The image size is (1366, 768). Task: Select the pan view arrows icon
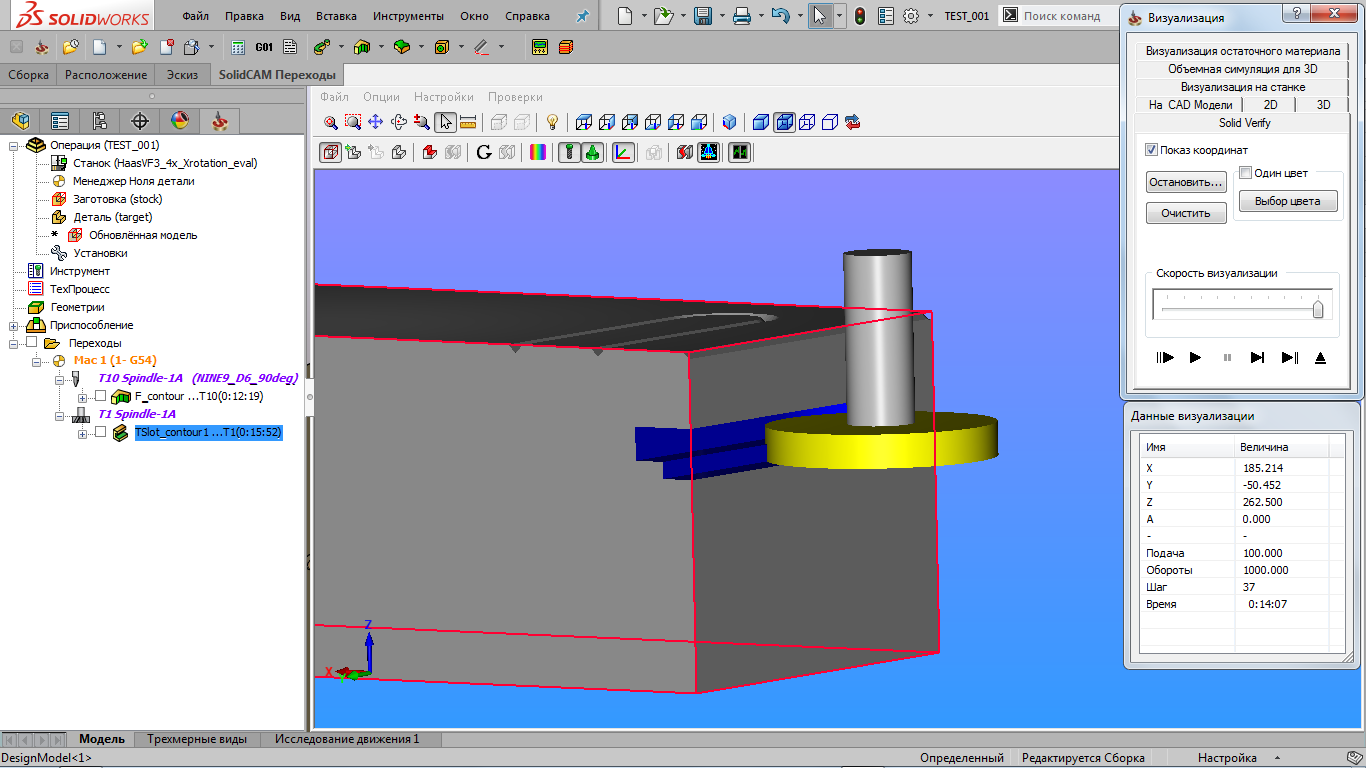click(x=376, y=122)
